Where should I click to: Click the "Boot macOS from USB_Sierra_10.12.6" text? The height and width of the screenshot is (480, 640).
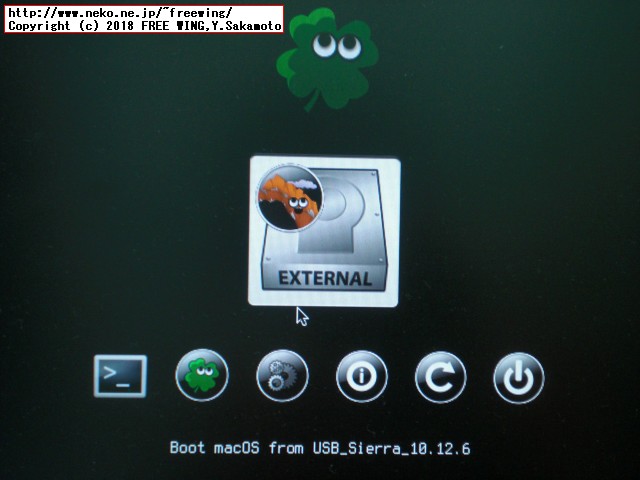320,448
